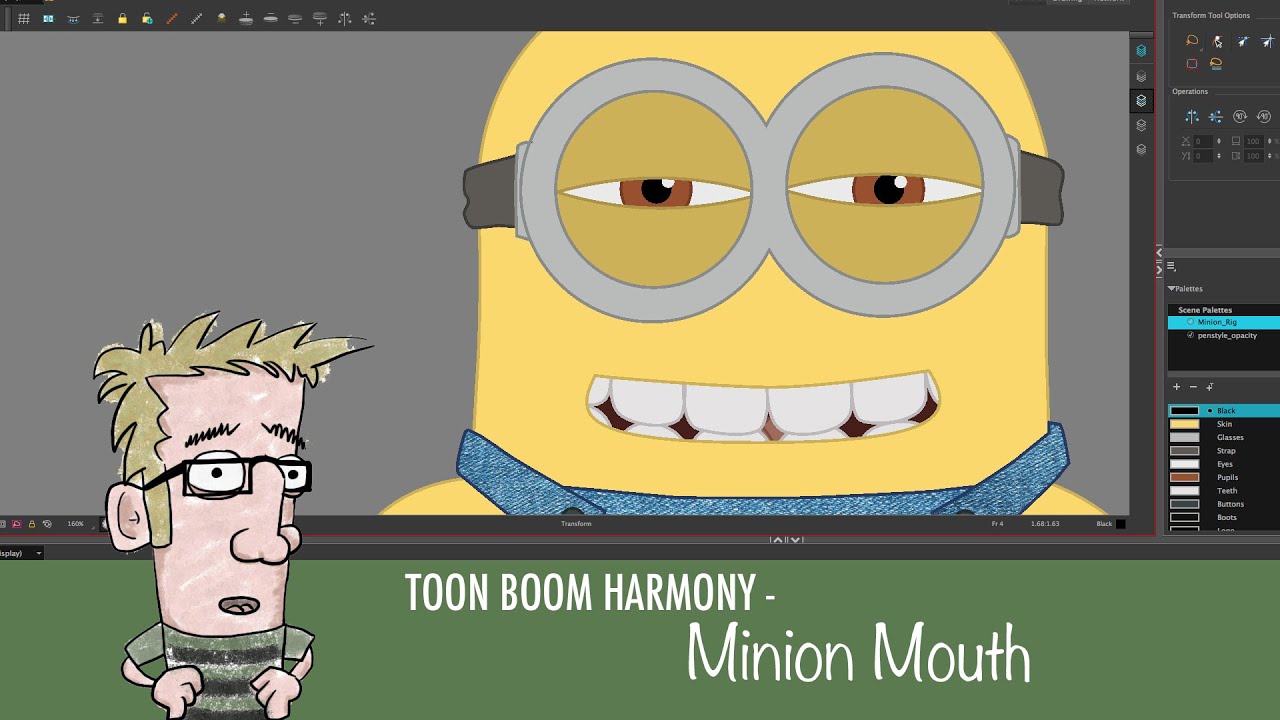Click the add layer plus icon
This screenshot has width=1280, height=720.
click(x=246, y=19)
